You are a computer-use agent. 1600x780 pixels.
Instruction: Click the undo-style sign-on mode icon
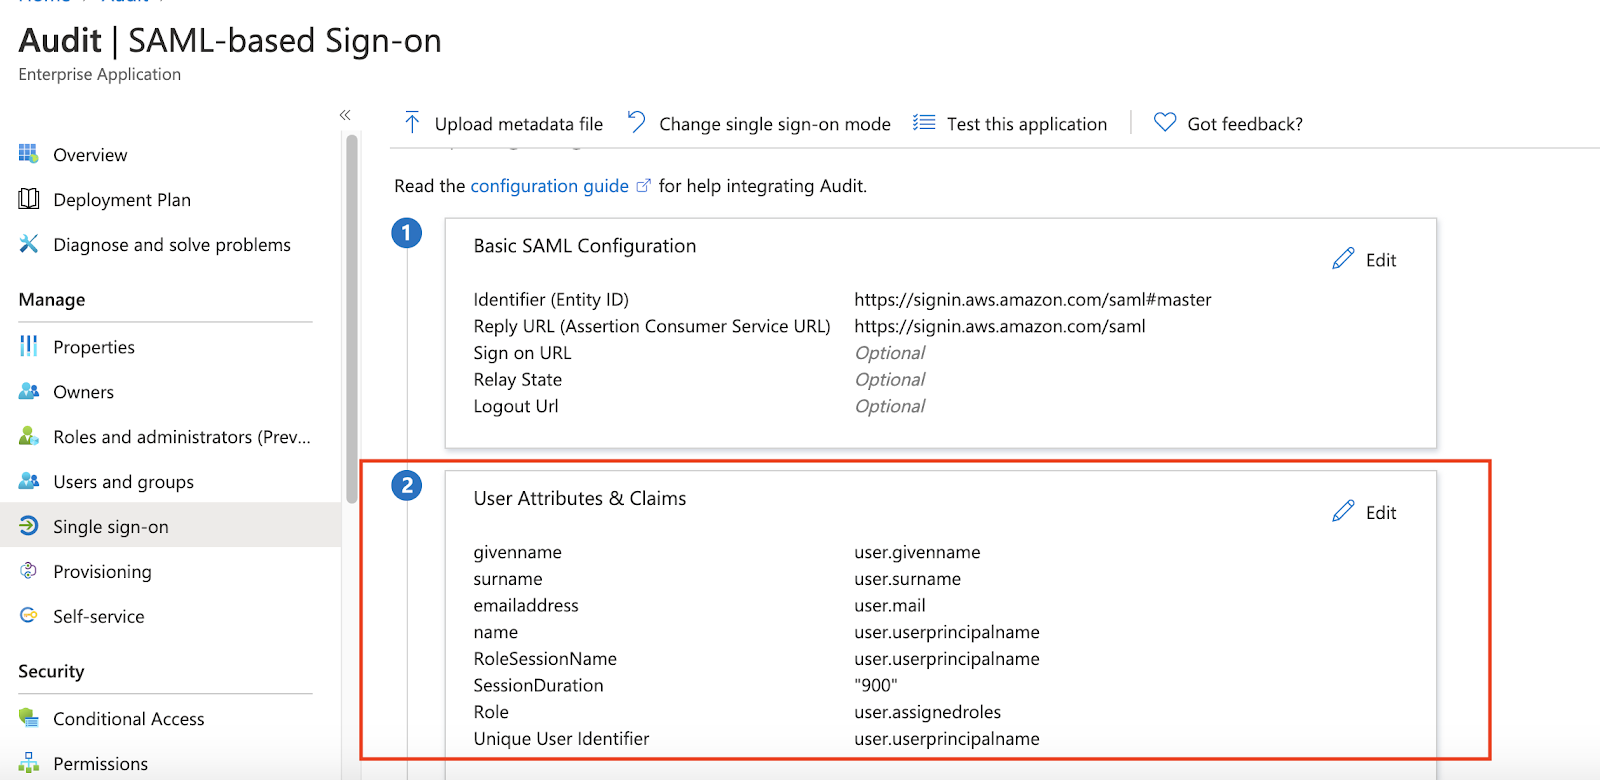637,122
